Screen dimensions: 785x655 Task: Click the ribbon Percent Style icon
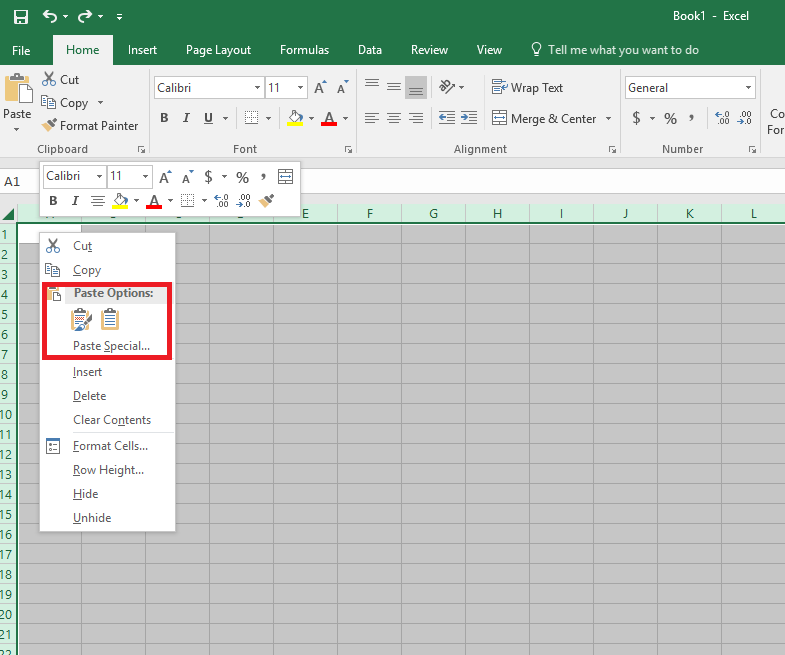670,118
